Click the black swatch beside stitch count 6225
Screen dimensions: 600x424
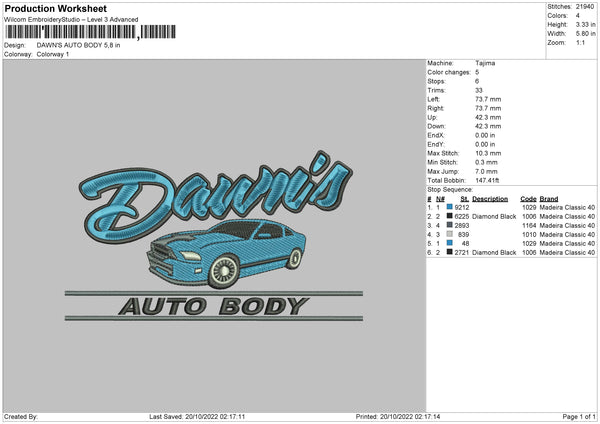450,216
